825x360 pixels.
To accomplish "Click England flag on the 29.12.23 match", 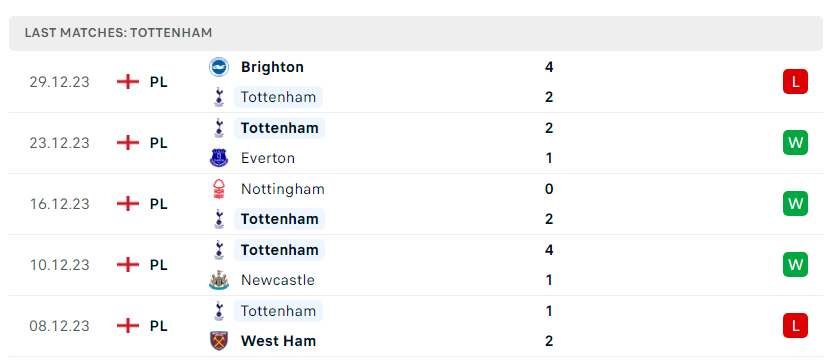I will (x=128, y=82).
